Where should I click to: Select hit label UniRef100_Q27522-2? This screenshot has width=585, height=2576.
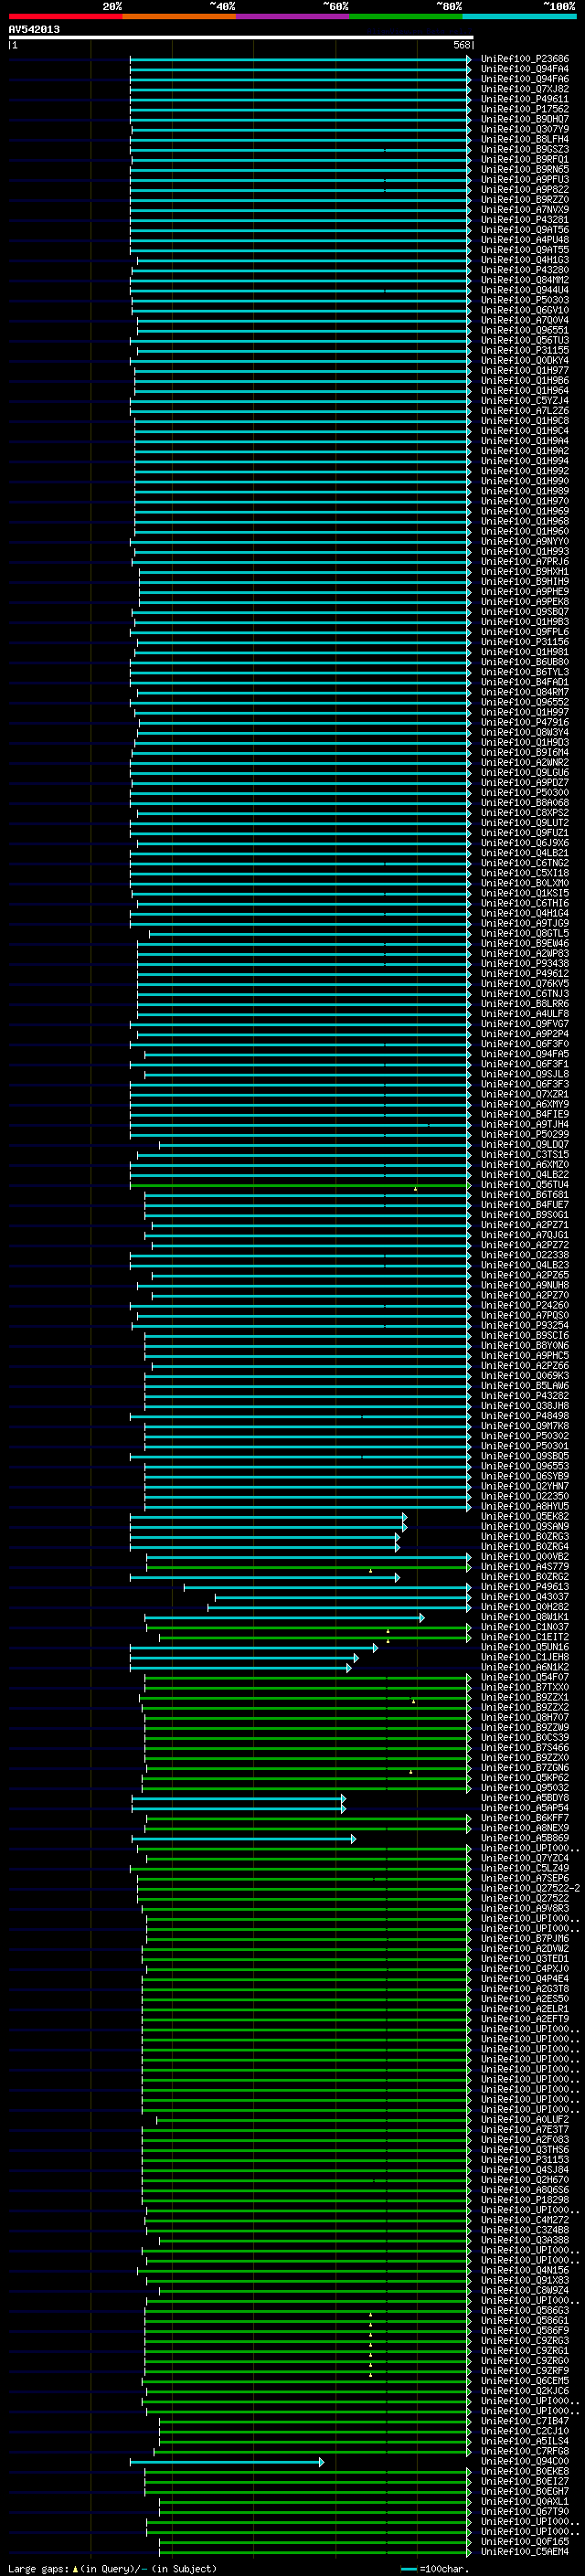(x=530, y=1888)
